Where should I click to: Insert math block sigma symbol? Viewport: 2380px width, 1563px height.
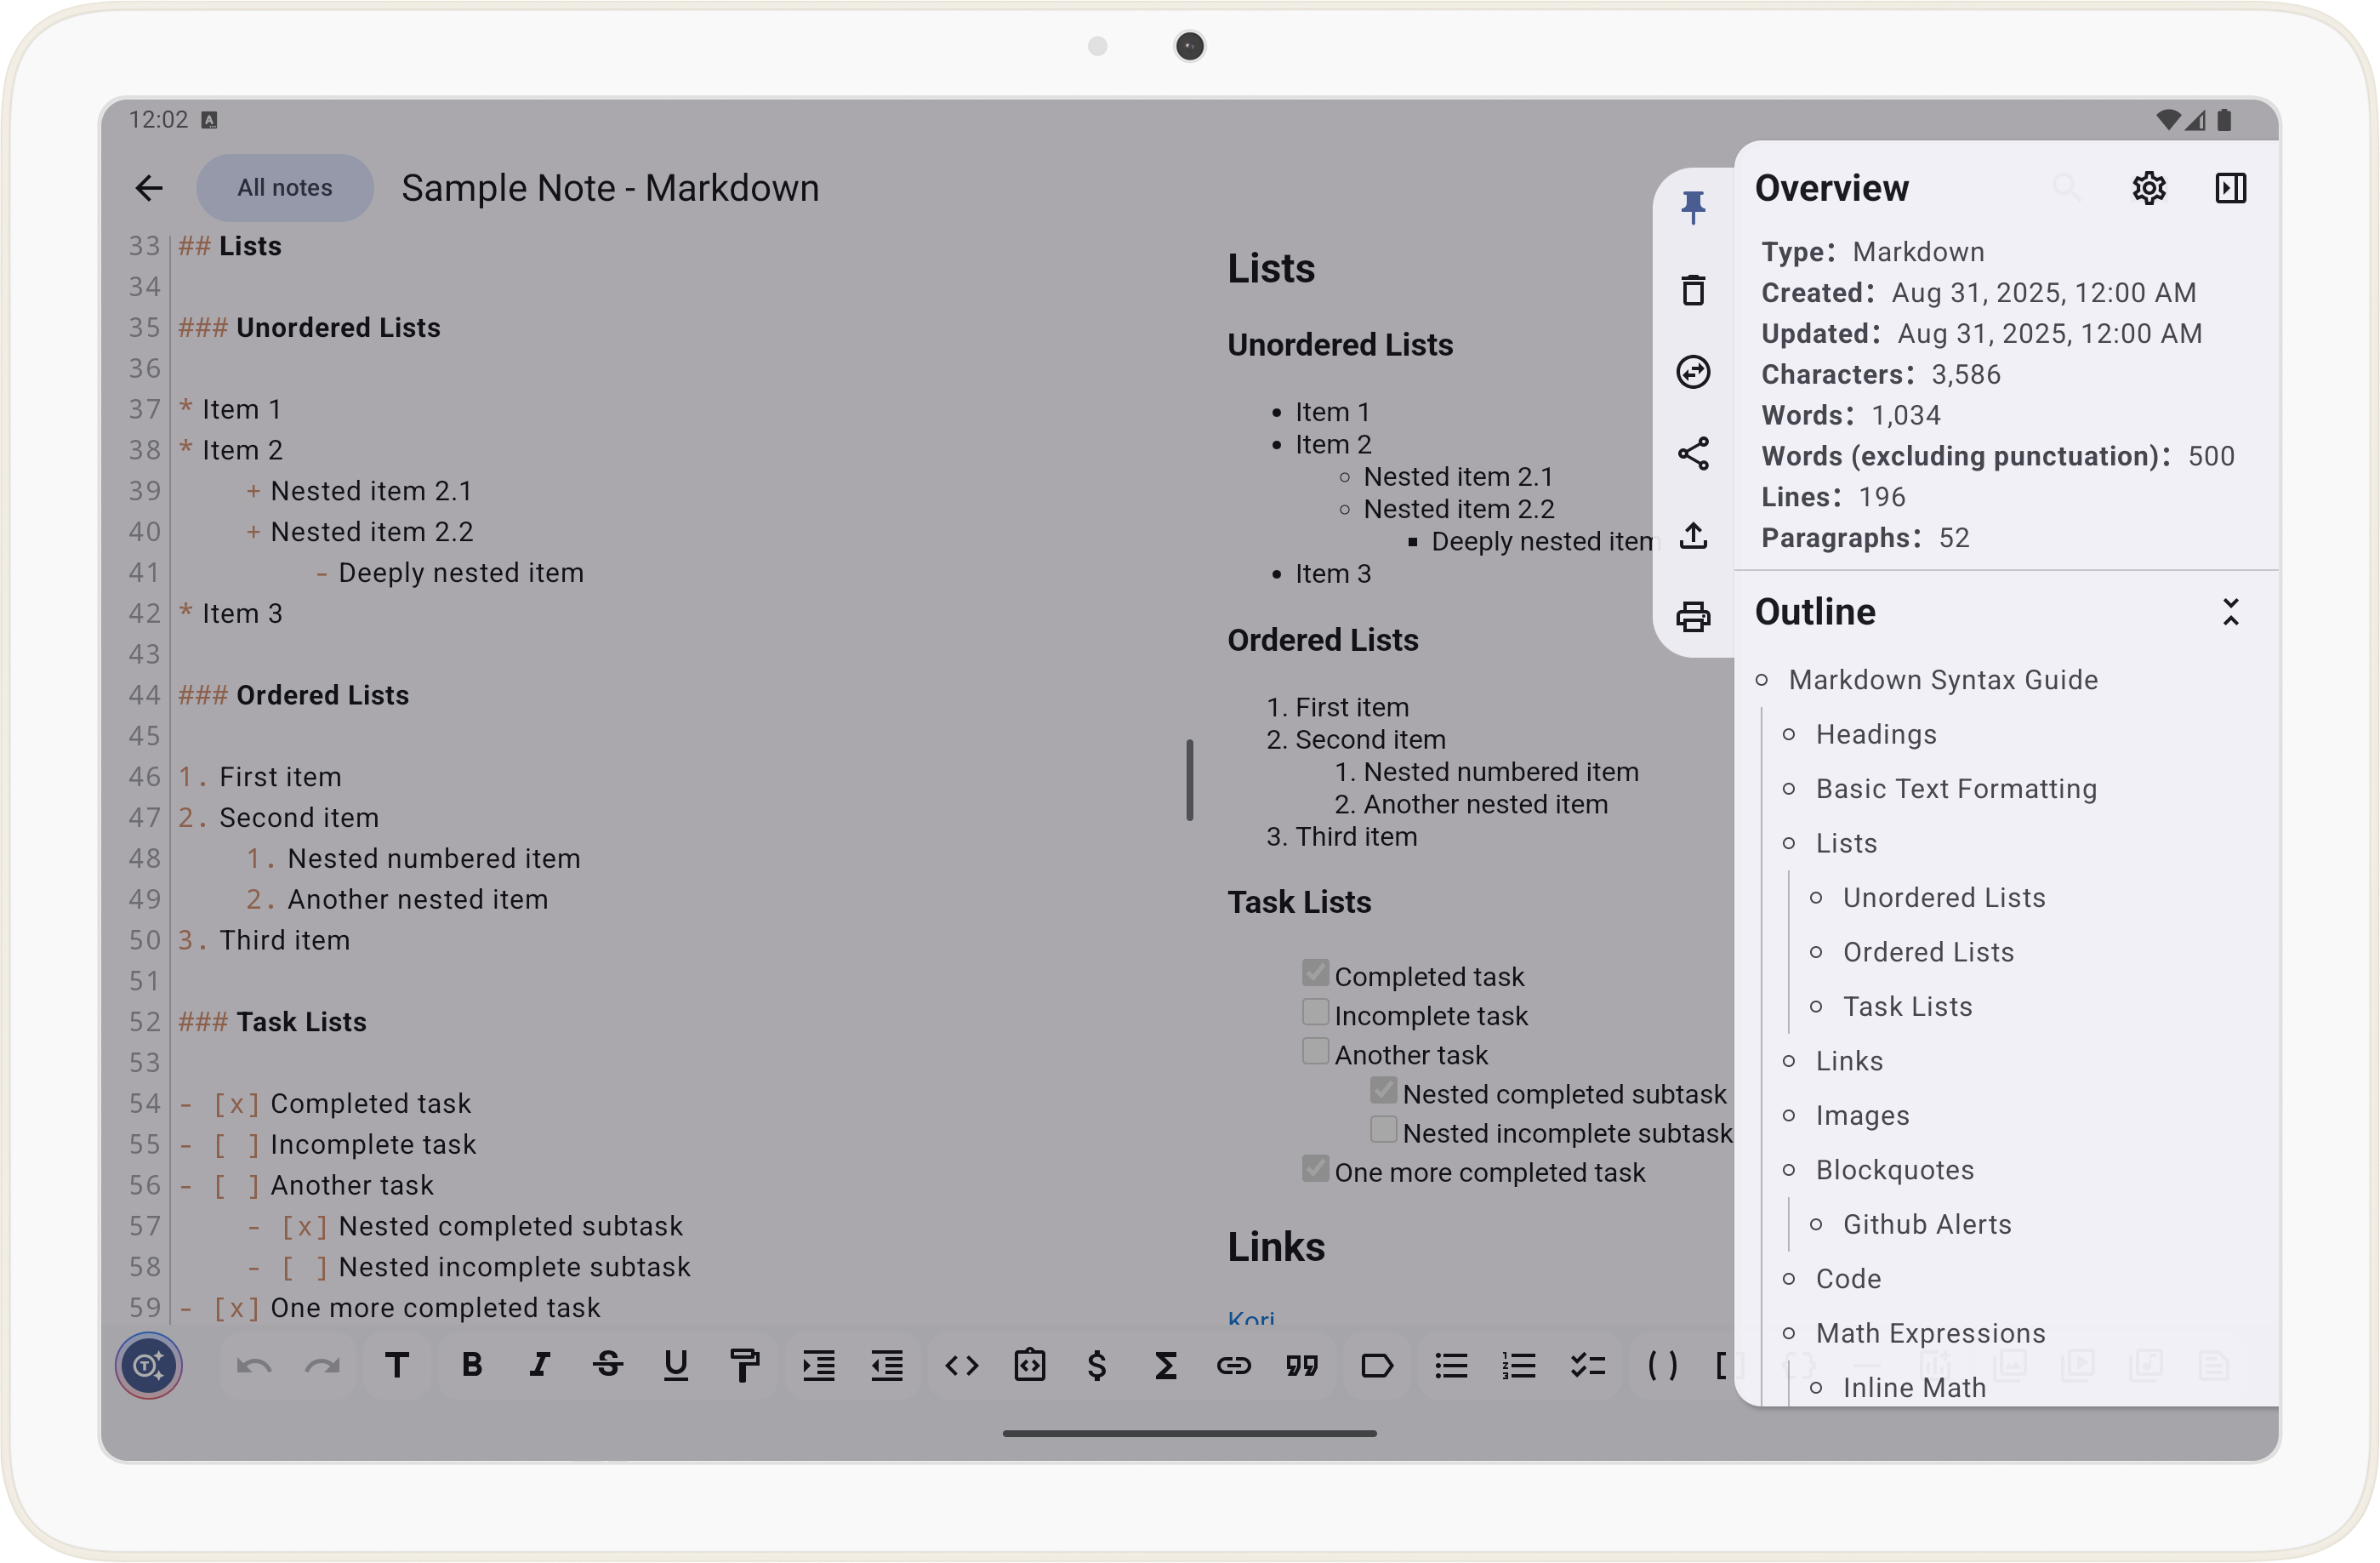[1166, 1365]
